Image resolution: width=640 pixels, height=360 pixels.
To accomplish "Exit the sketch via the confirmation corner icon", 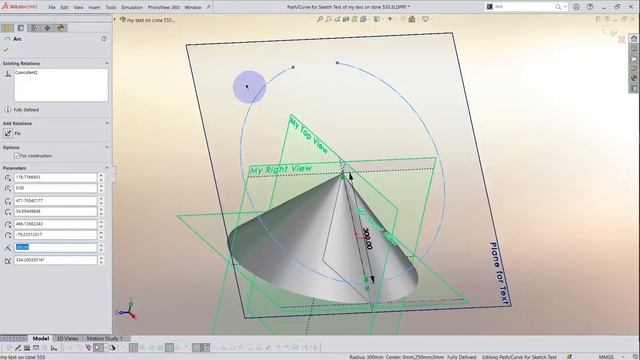I will 609,31.
